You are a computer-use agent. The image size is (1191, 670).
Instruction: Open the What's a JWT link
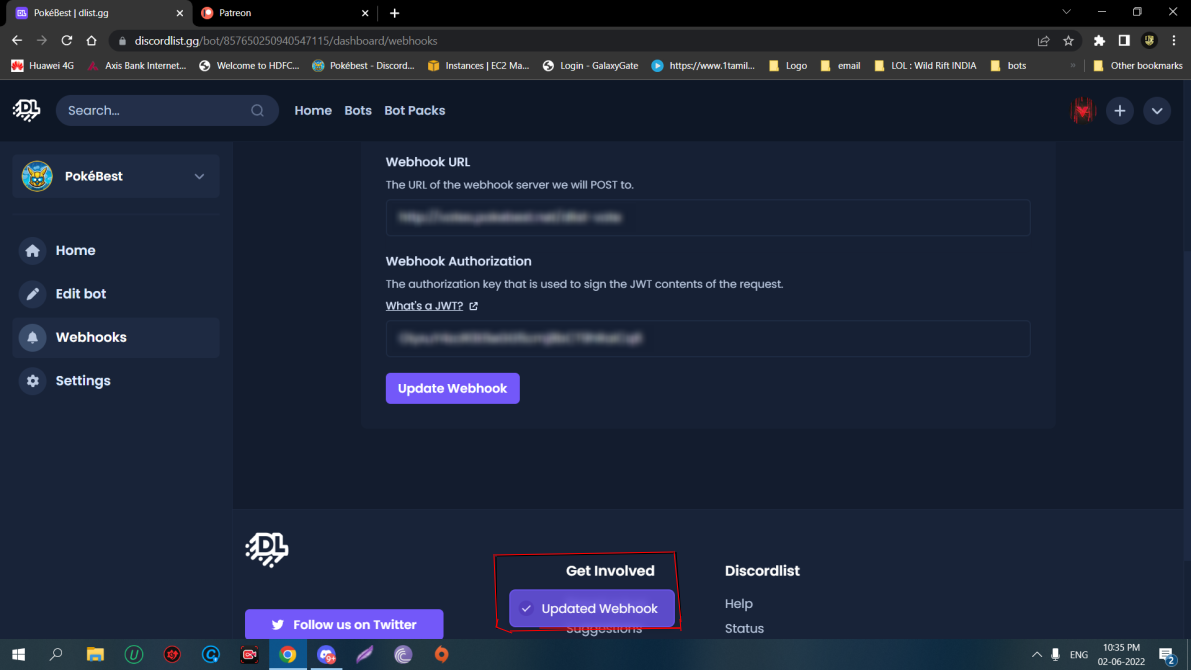[x=424, y=305]
